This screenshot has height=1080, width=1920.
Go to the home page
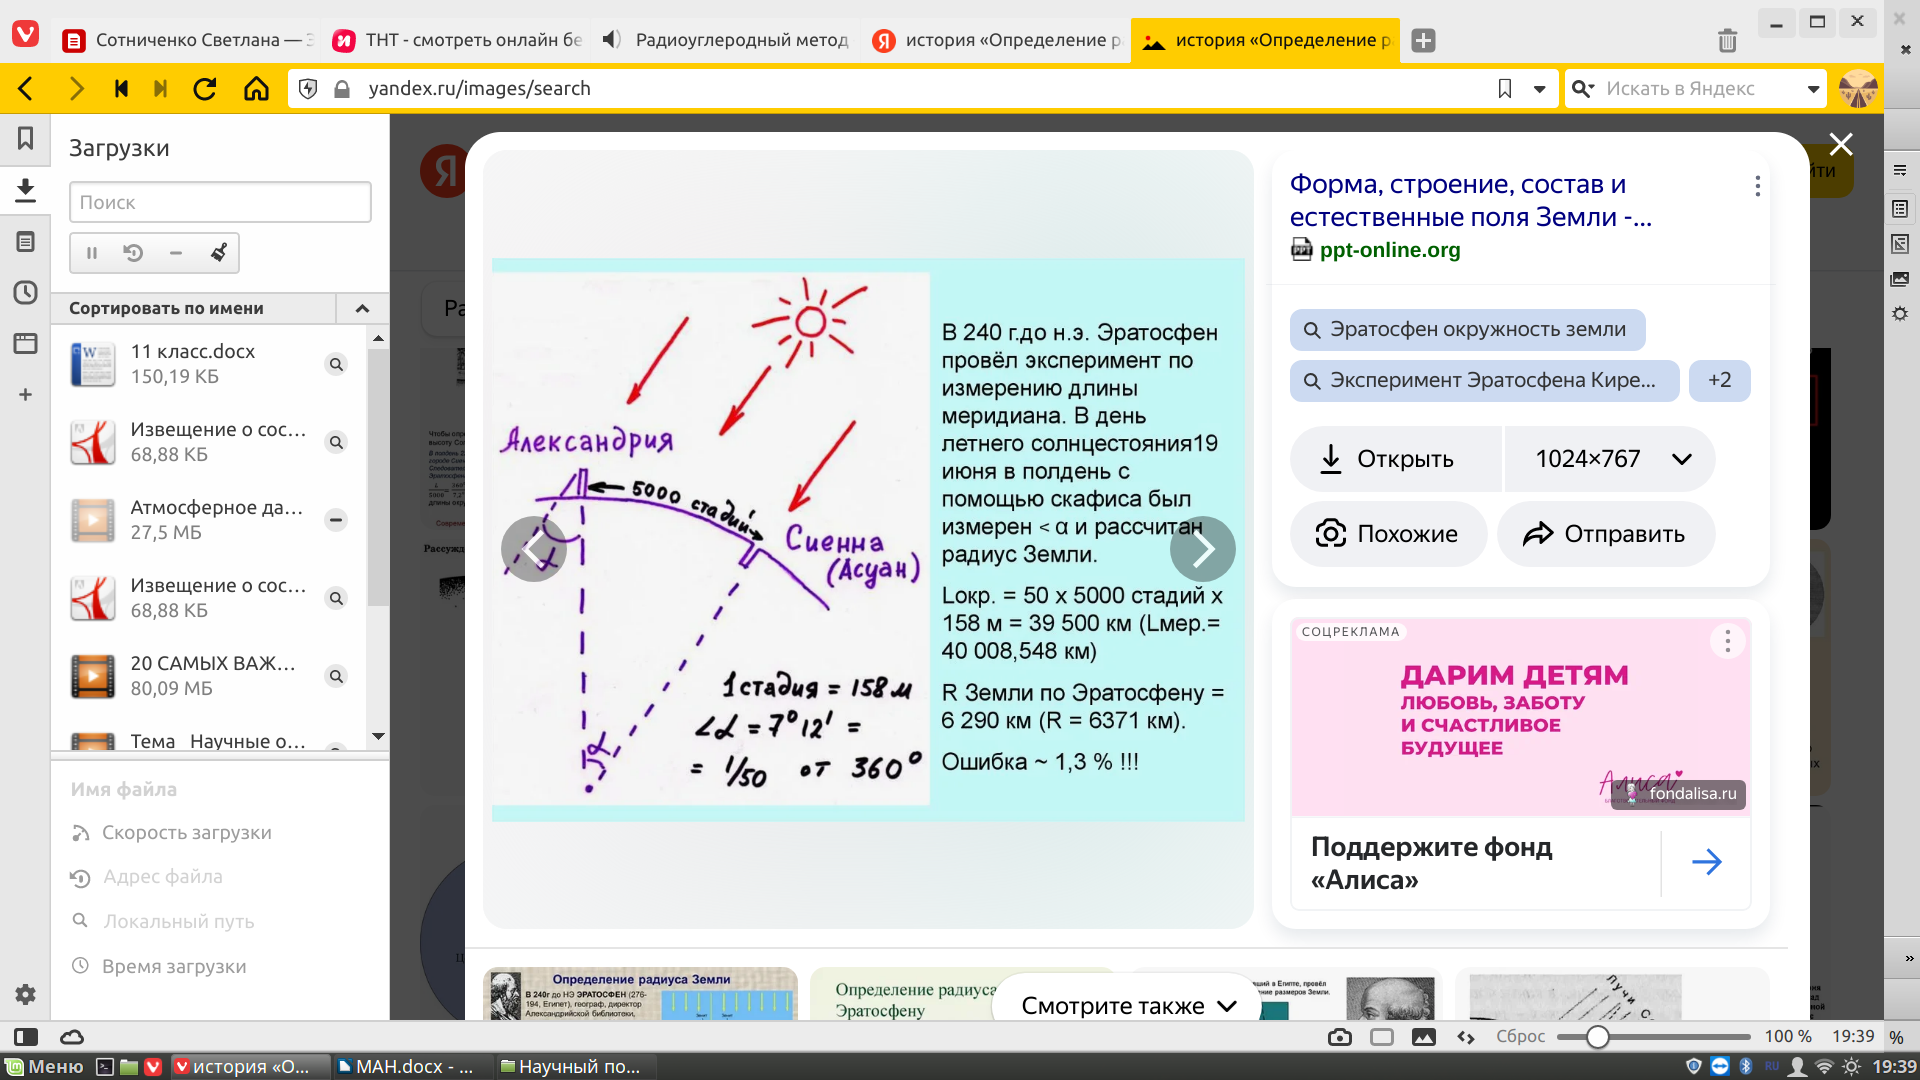pyautogui.click(x=256, y=89)
